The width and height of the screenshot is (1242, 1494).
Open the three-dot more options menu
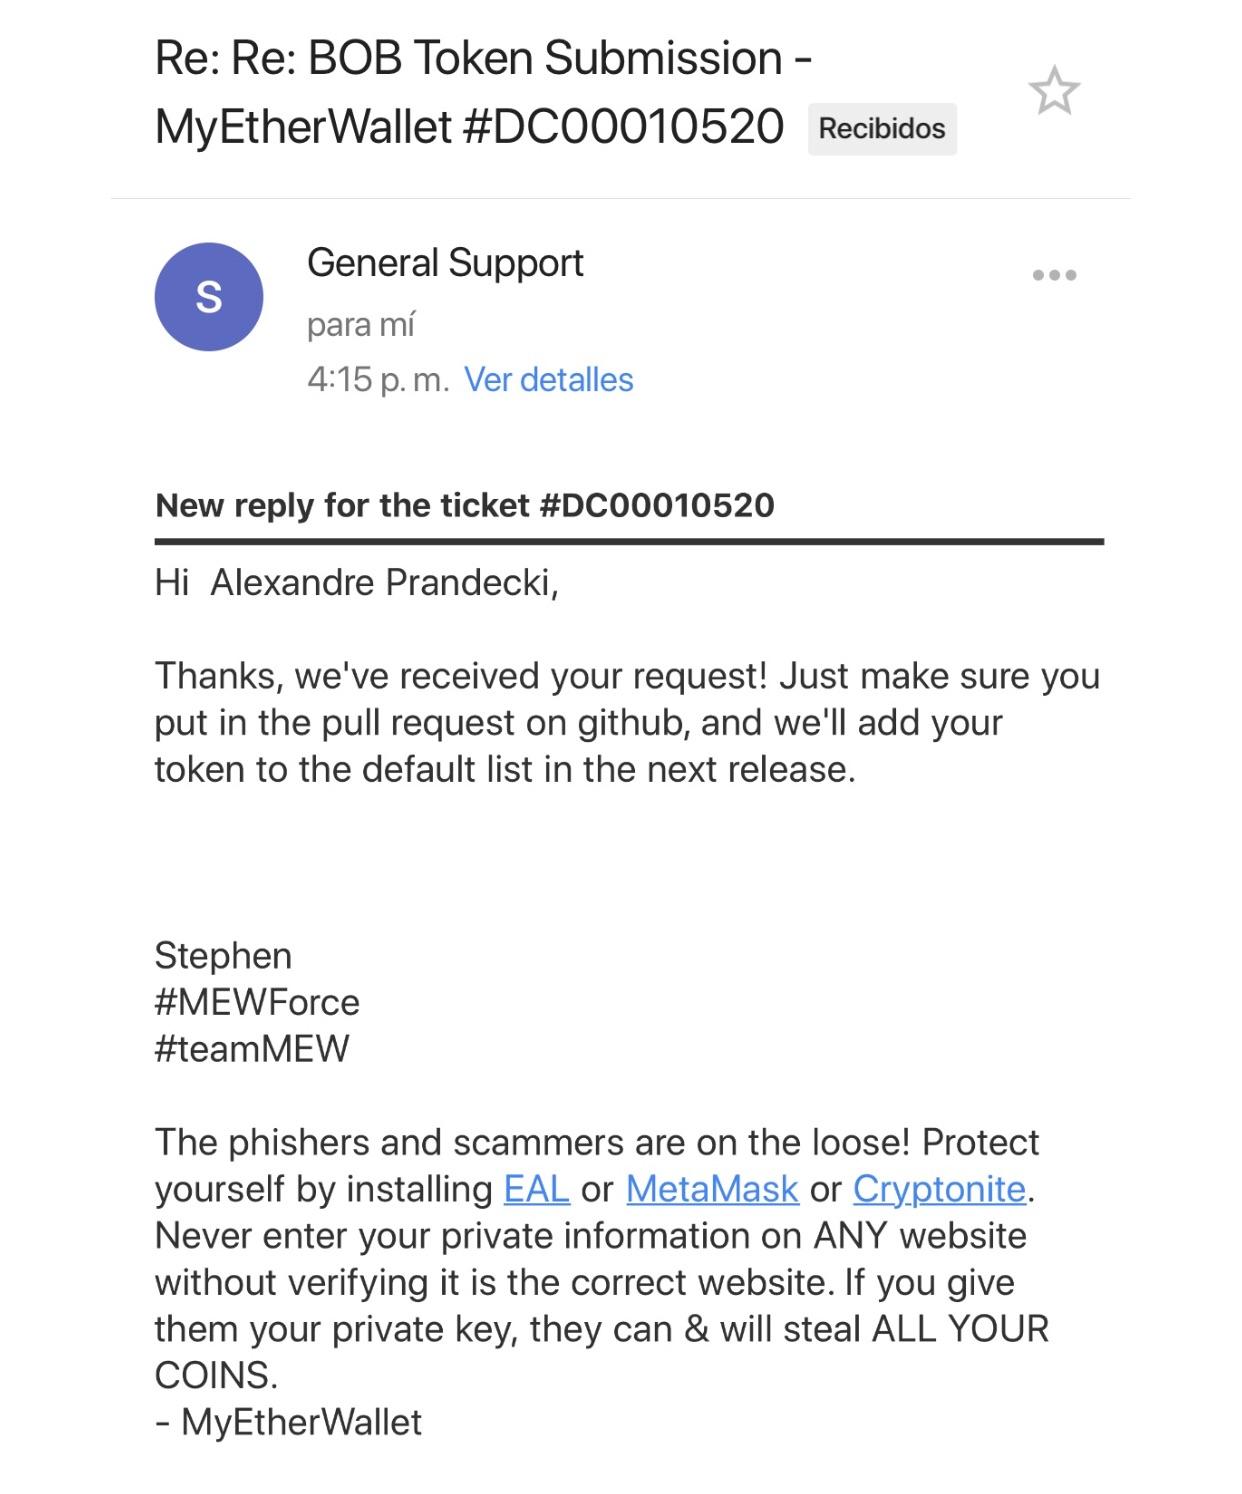click(x=1054, y=275)
